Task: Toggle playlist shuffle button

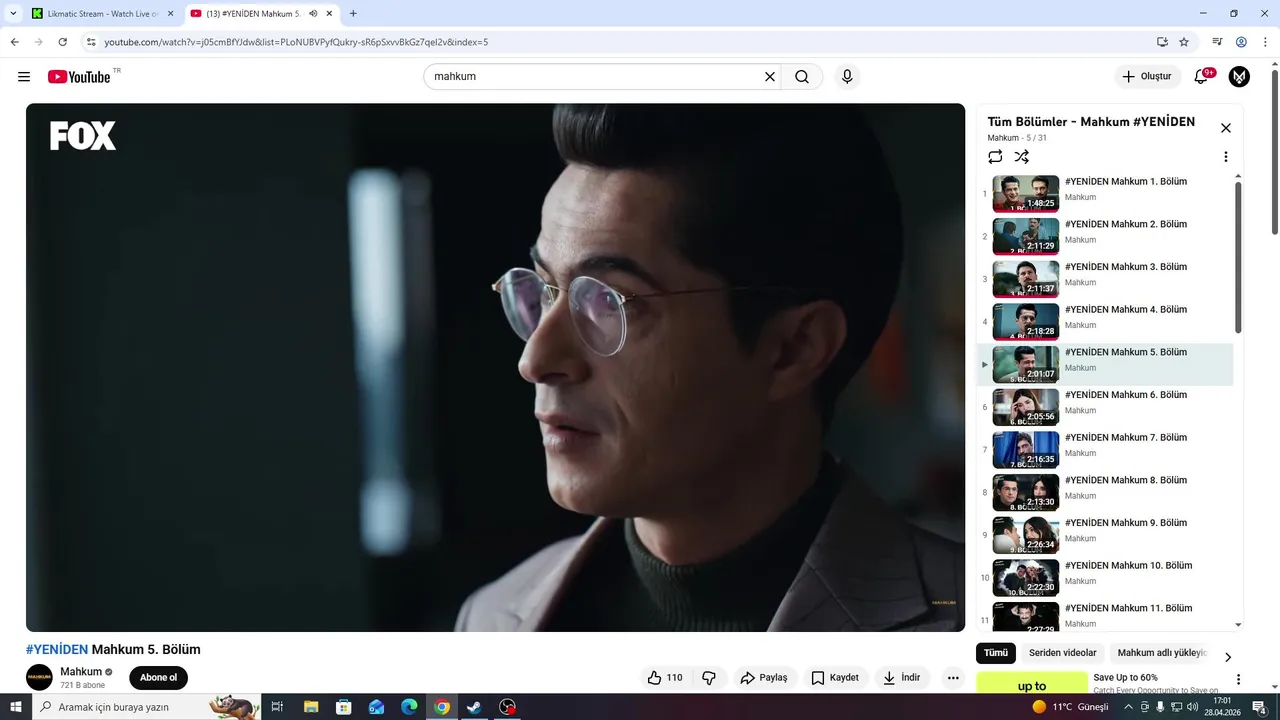Action: coord(1021,157)
